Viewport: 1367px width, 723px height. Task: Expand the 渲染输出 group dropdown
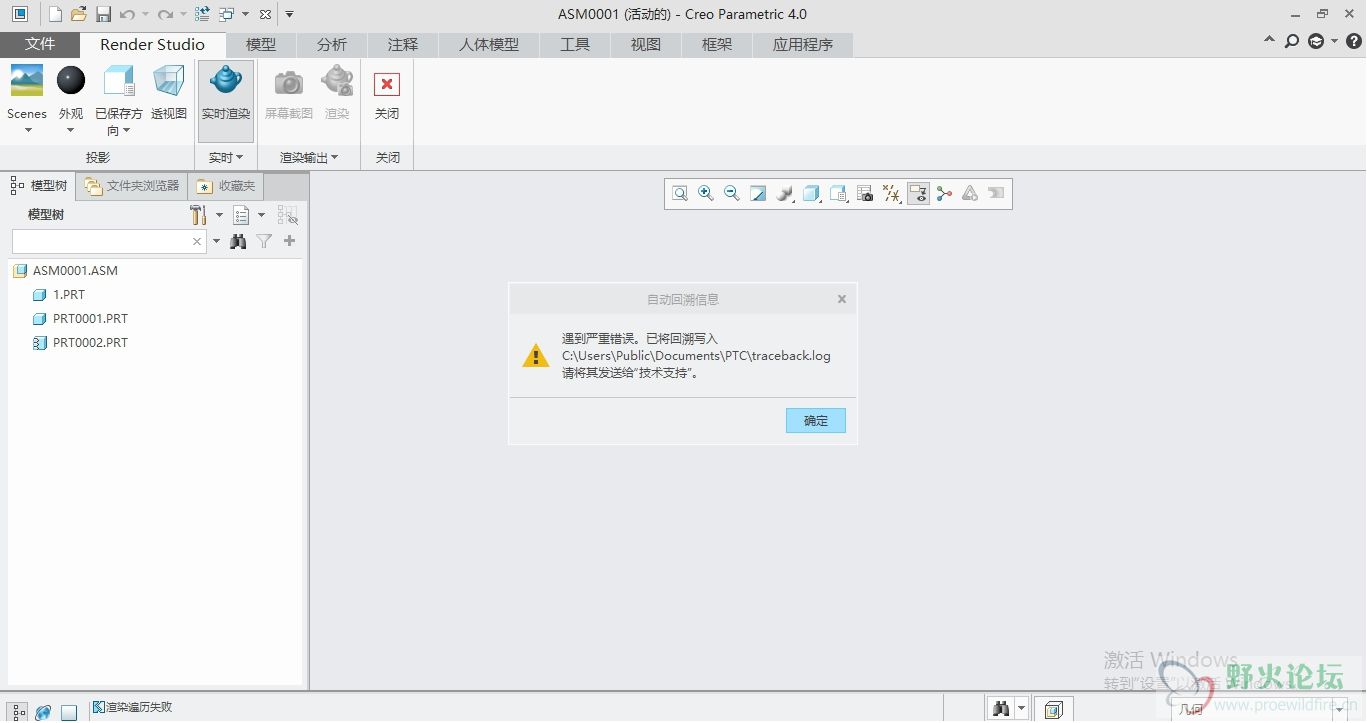coord(309,157)
